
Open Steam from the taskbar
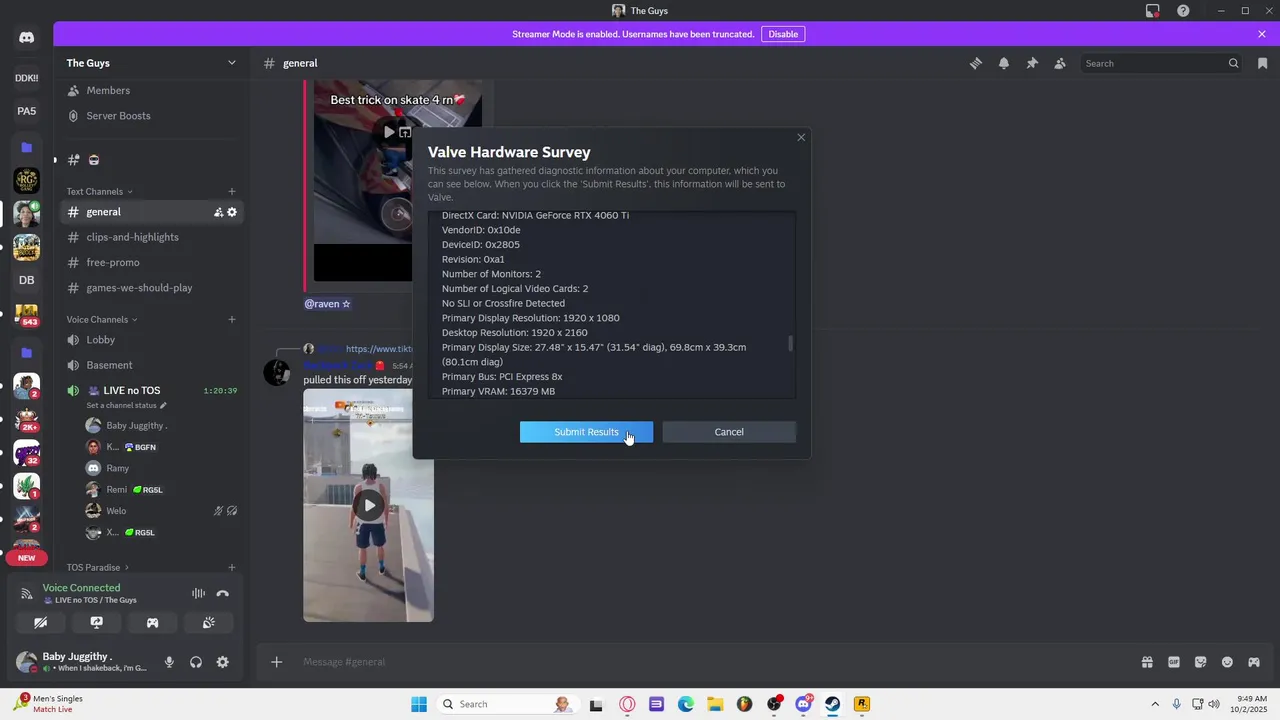point(832,704)
